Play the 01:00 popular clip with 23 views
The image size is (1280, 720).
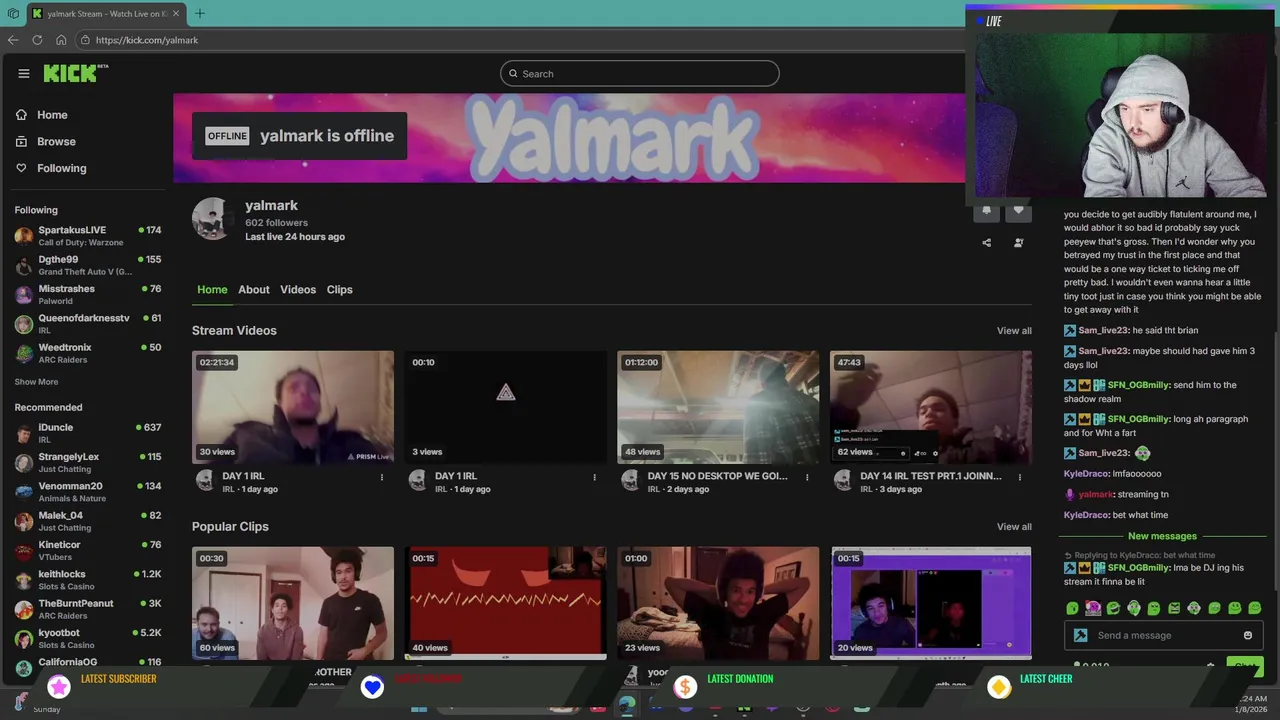[718, 603]
